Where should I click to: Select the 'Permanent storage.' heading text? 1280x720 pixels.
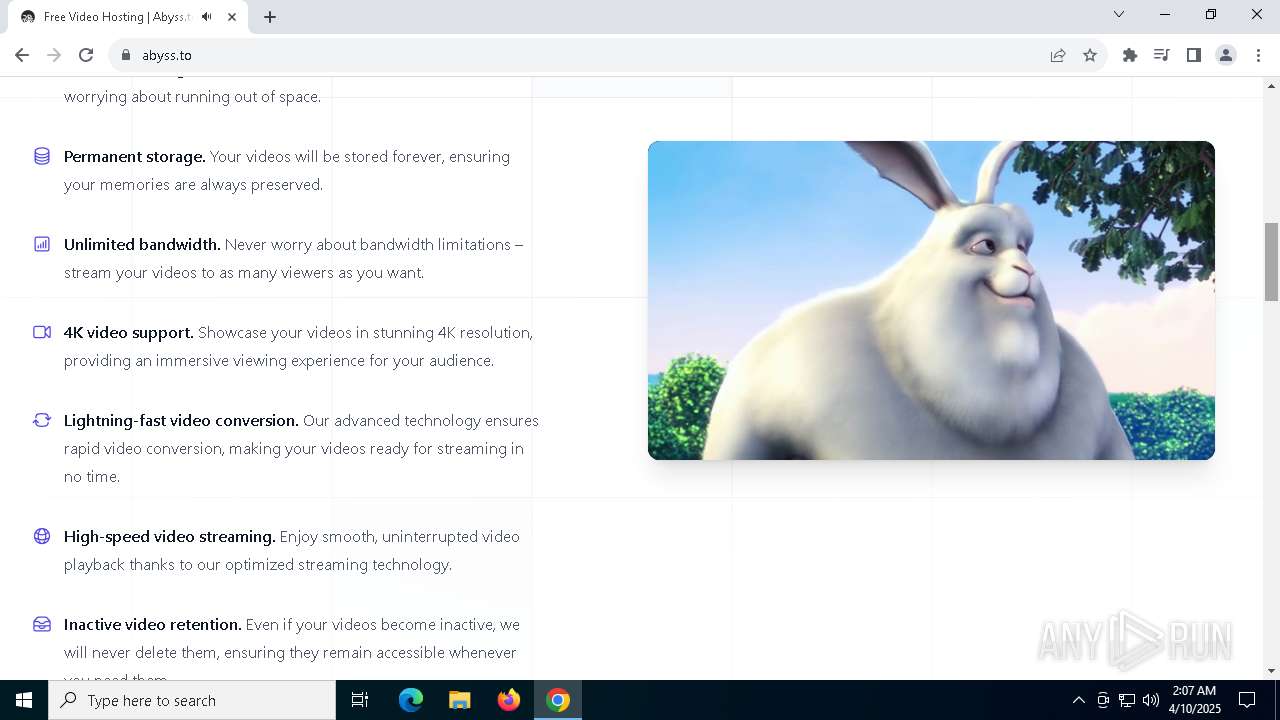click(135, 156)
